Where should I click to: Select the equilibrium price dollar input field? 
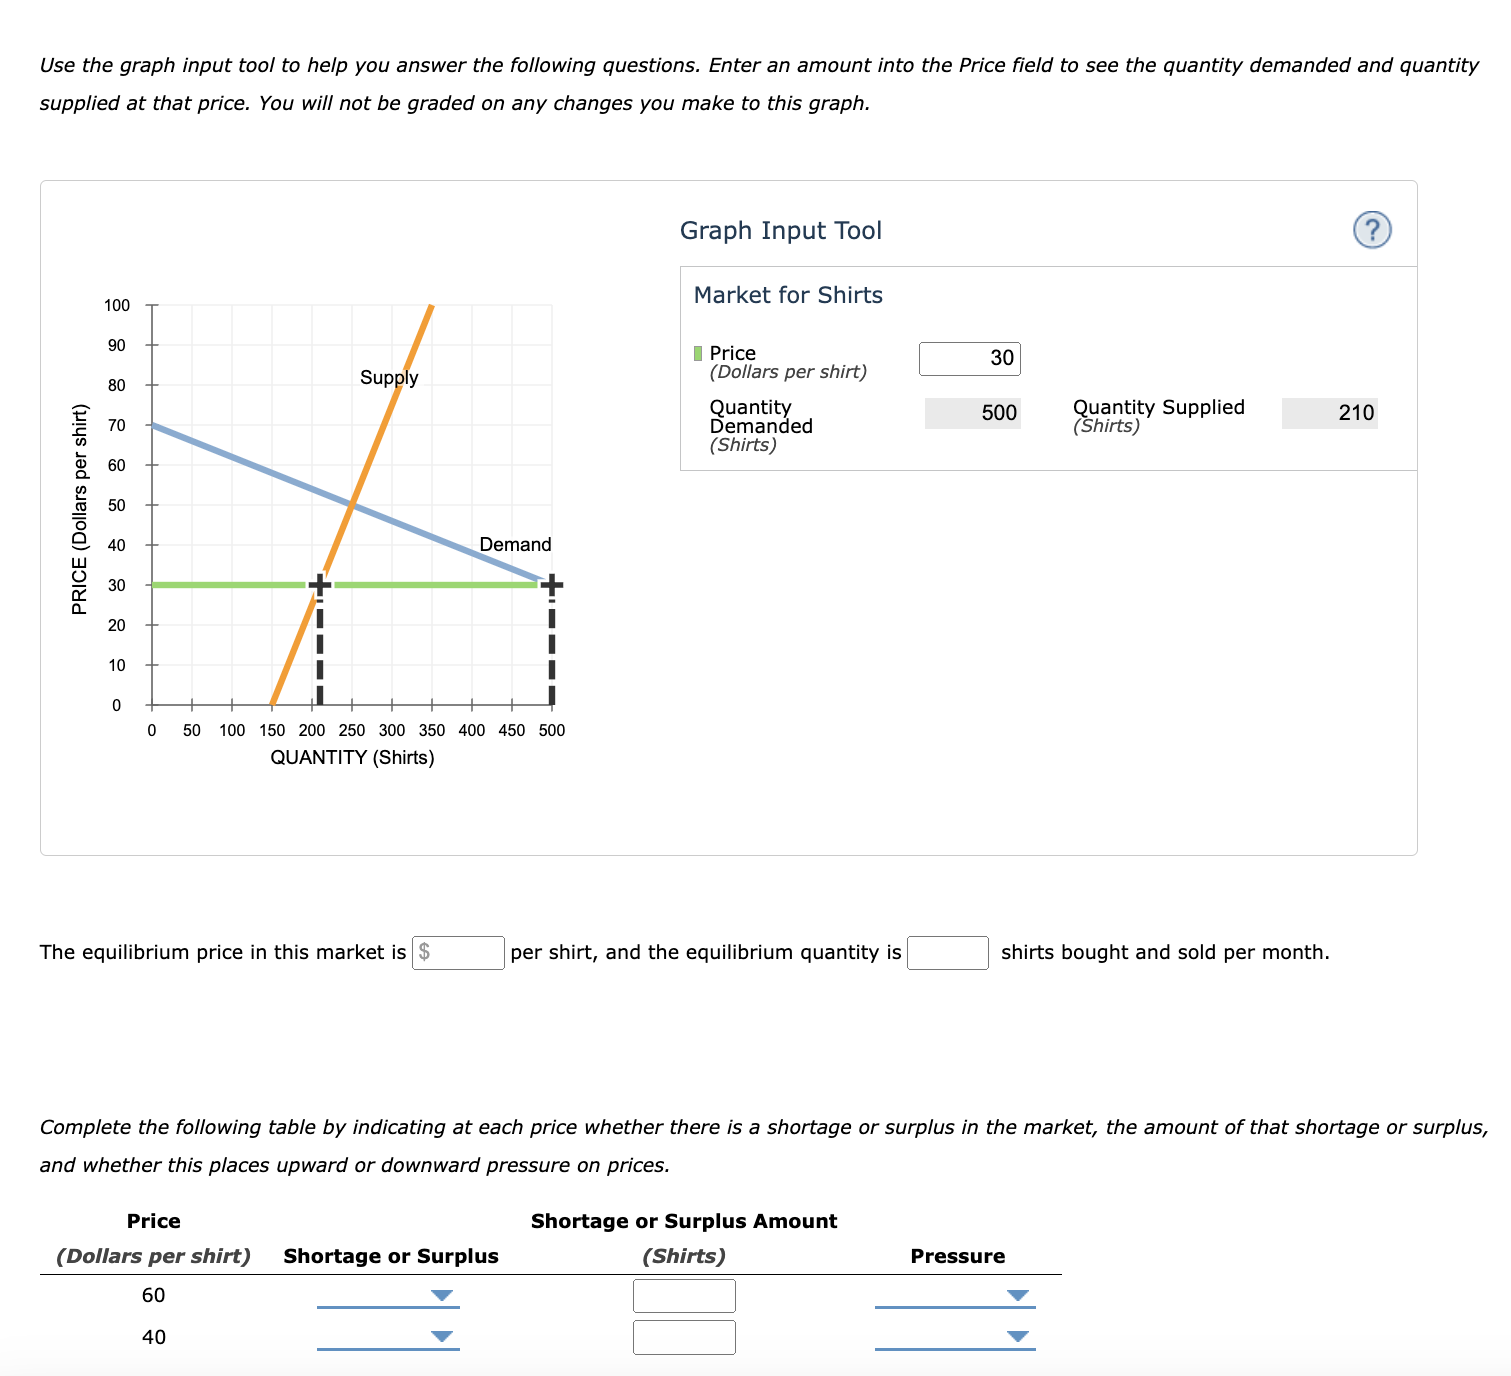(459, 953)
